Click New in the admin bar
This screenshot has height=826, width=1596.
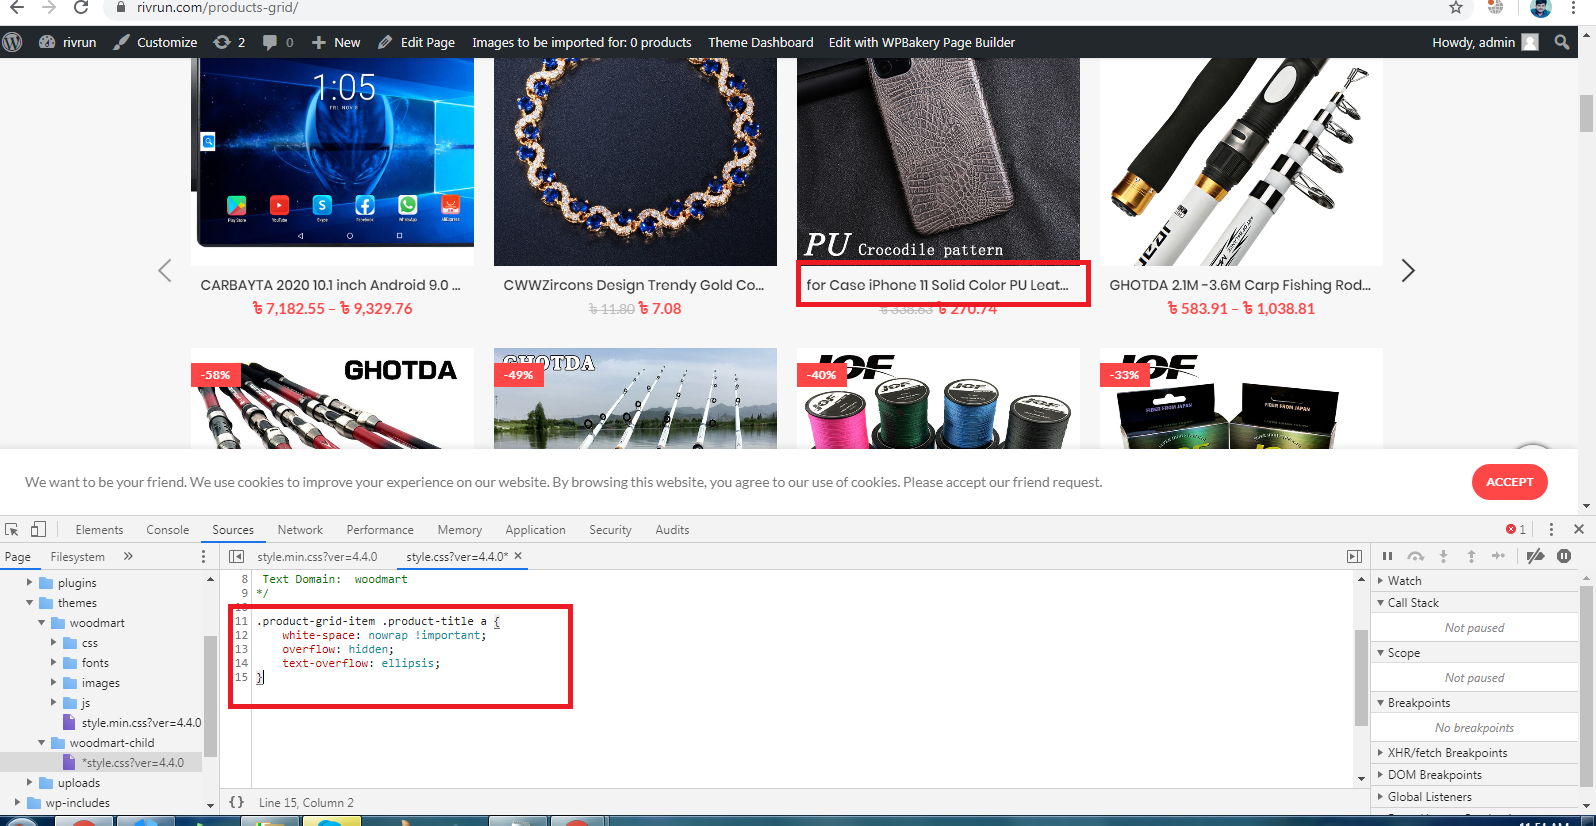336,42
